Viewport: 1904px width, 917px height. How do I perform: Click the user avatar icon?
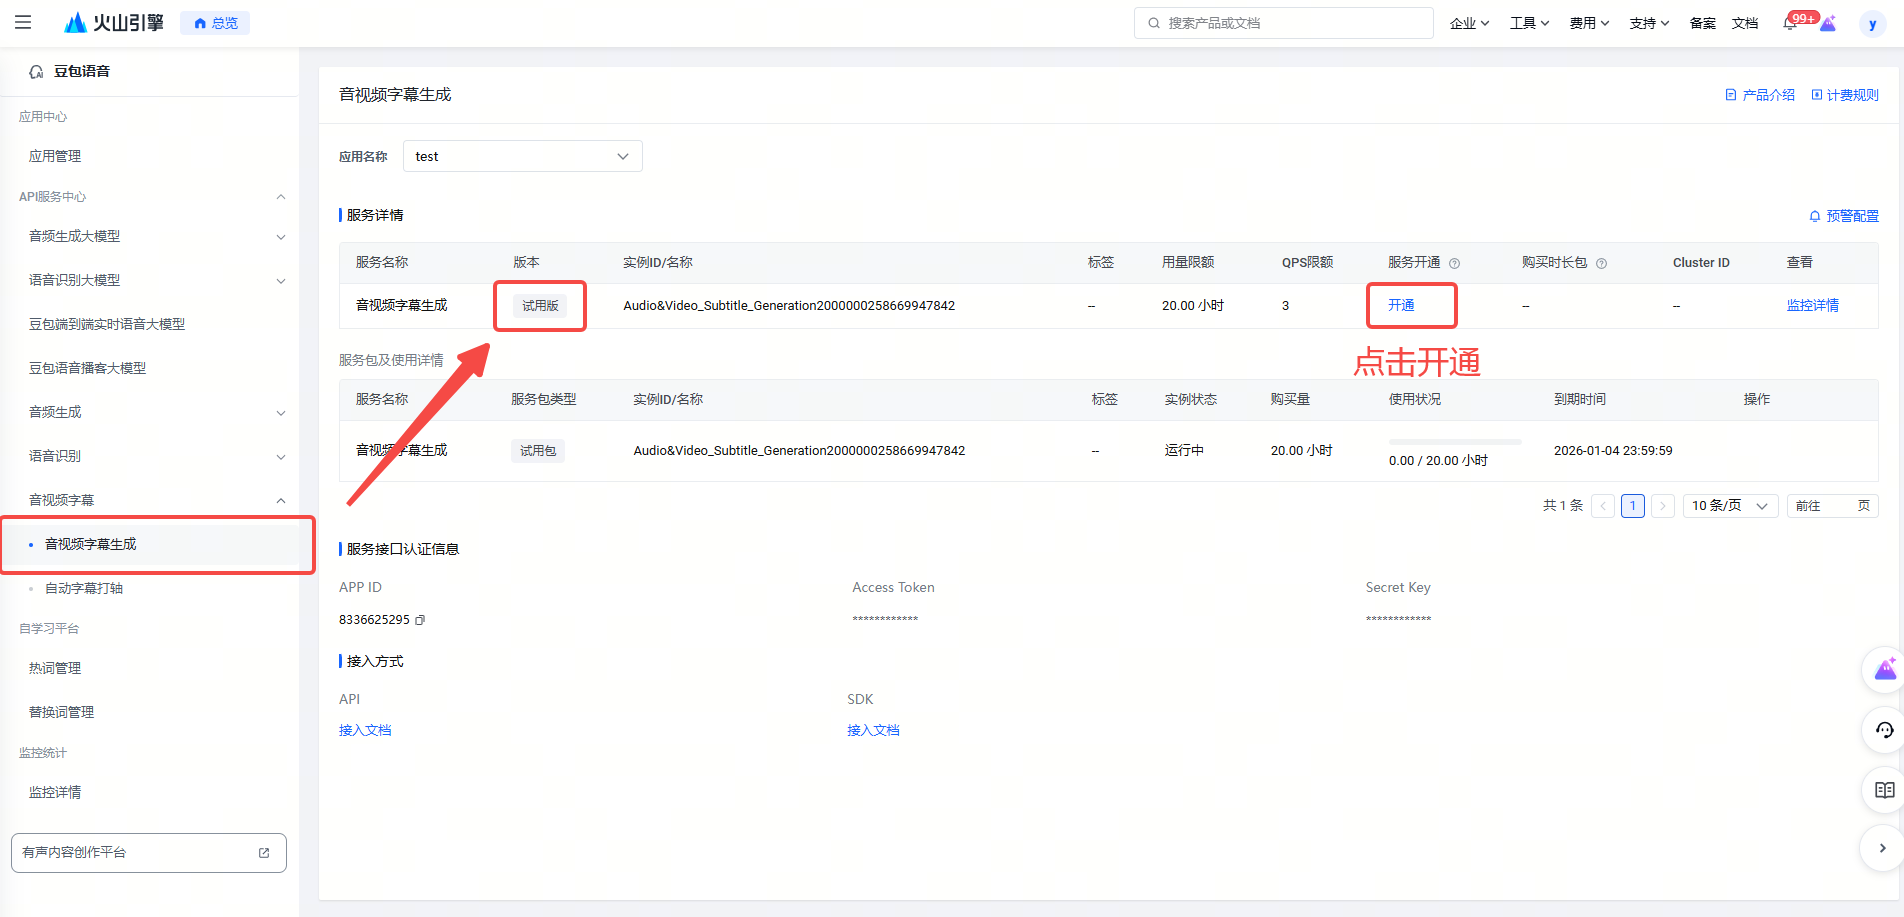point(1872,24)
